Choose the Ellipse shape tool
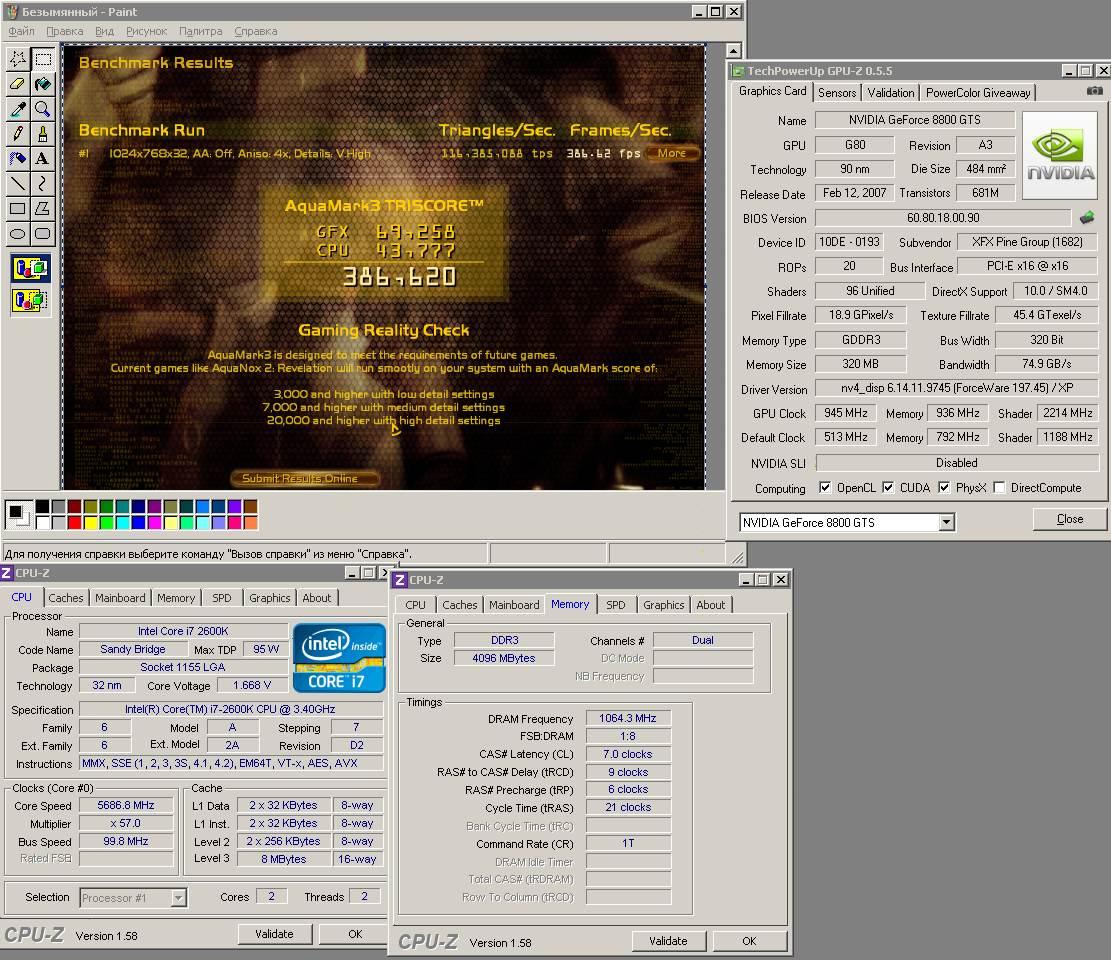This screenshot has width=1111, height=960. pyautogui.click(x=18, y=234)
